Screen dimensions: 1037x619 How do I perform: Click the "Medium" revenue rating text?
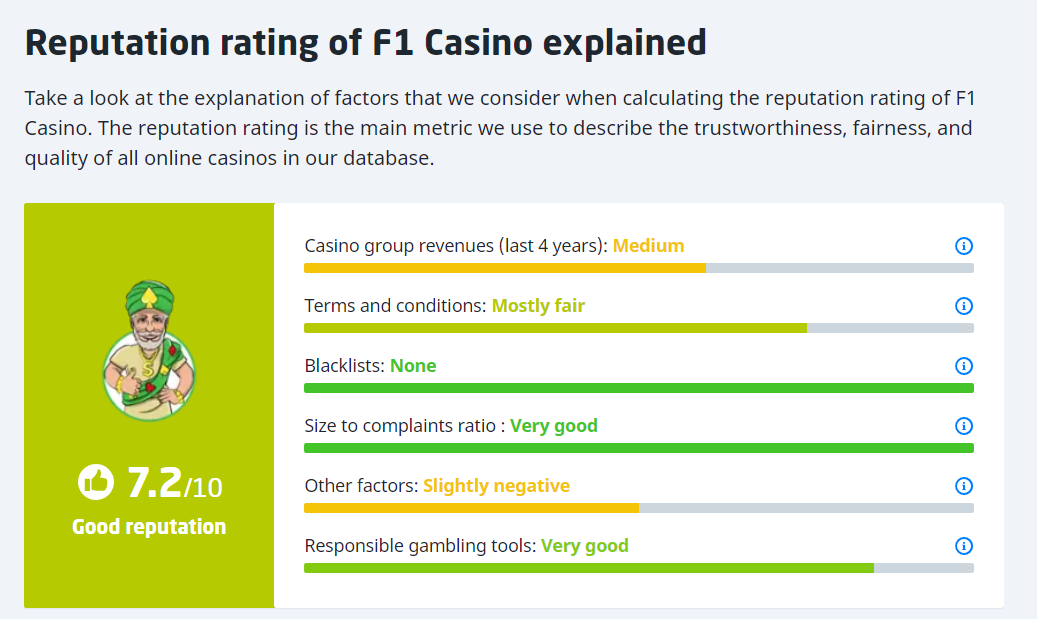pyautogui.click(x=648, y=246)
